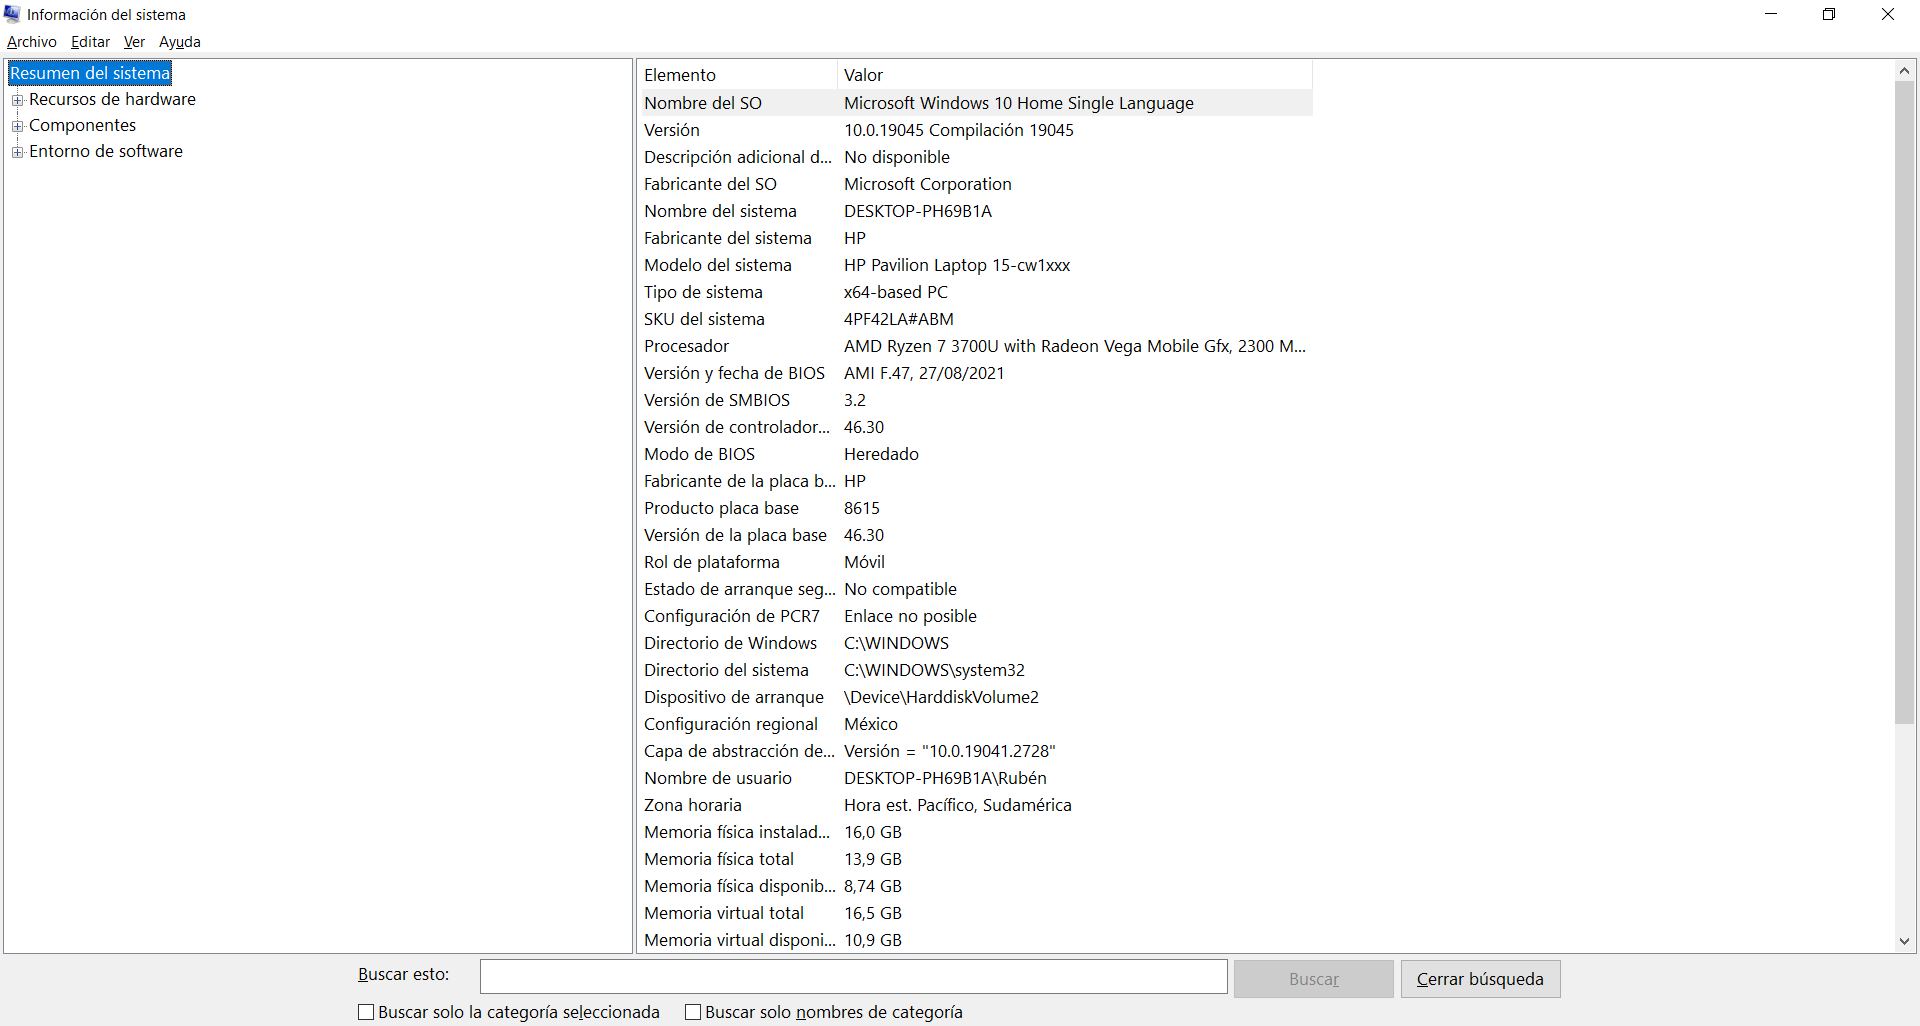Click the value 16,0 GB
1920x1026 pixels.
click(873, 832)
